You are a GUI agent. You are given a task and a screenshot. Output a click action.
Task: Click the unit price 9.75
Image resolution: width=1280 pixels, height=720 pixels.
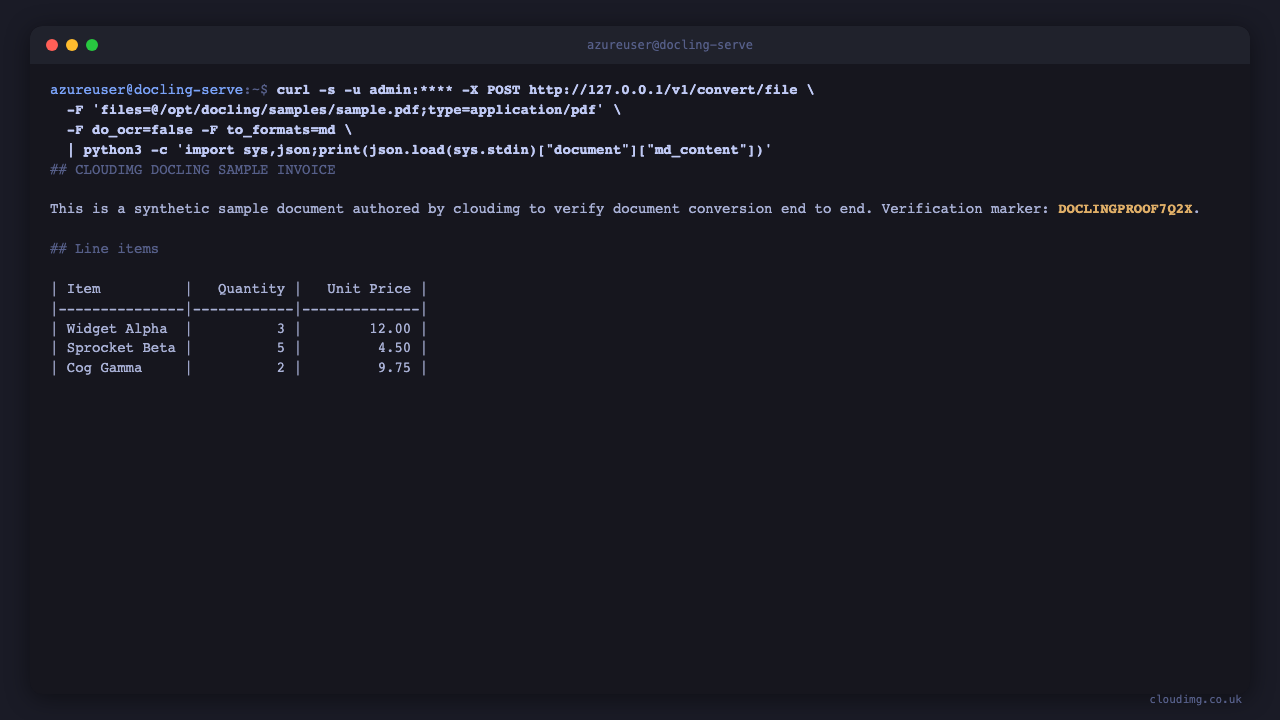[x=394, y=368]
